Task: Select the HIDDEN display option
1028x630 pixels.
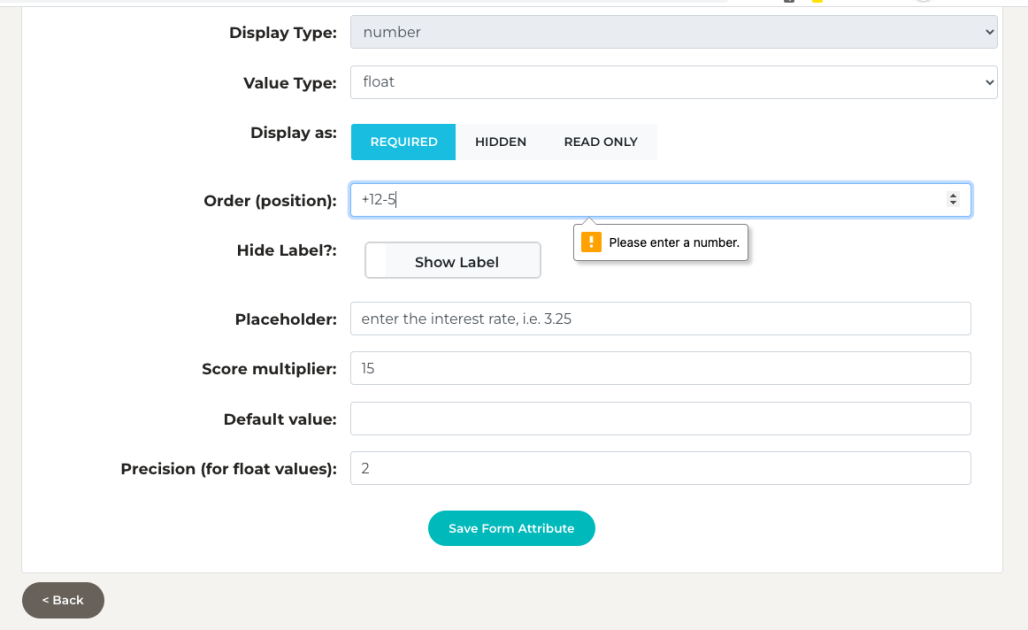Action: click(500, 142)
